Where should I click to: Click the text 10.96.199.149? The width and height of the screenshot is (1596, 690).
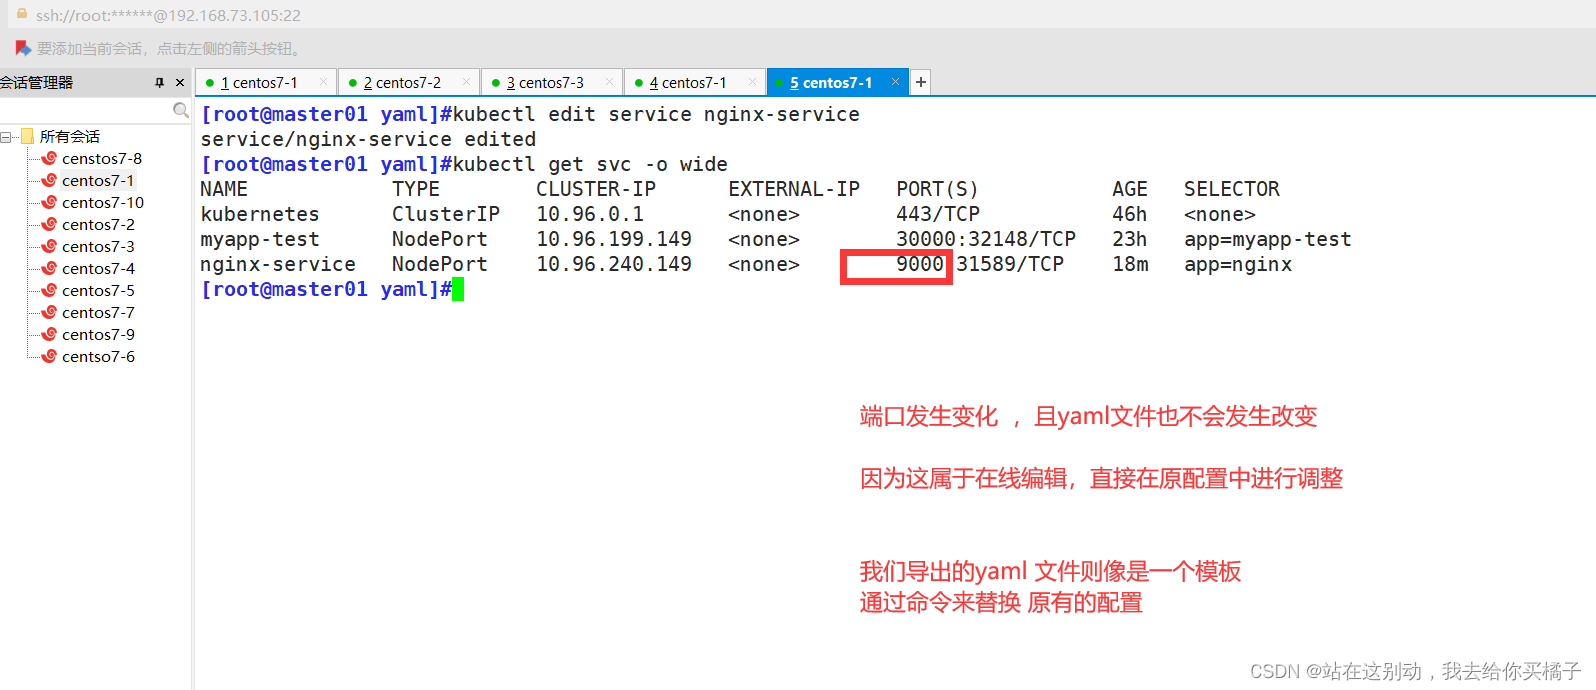tap(614, 239)
